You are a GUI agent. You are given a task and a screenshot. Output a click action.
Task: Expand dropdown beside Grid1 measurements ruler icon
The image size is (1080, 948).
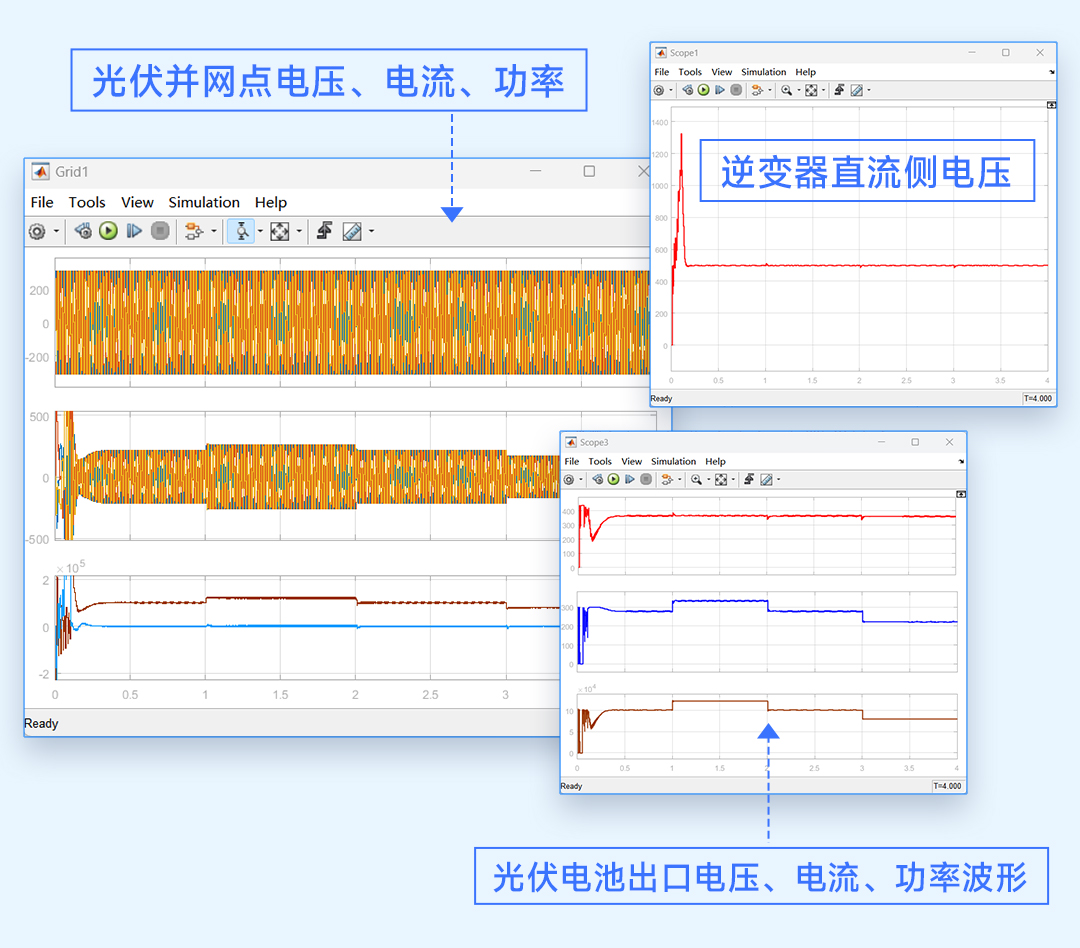point(371,231)
